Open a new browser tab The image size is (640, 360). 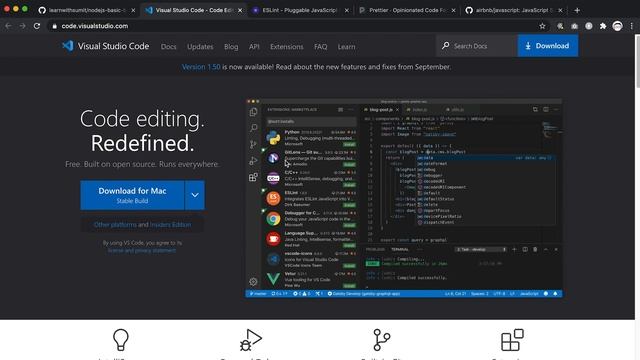[x=577, y=10]
